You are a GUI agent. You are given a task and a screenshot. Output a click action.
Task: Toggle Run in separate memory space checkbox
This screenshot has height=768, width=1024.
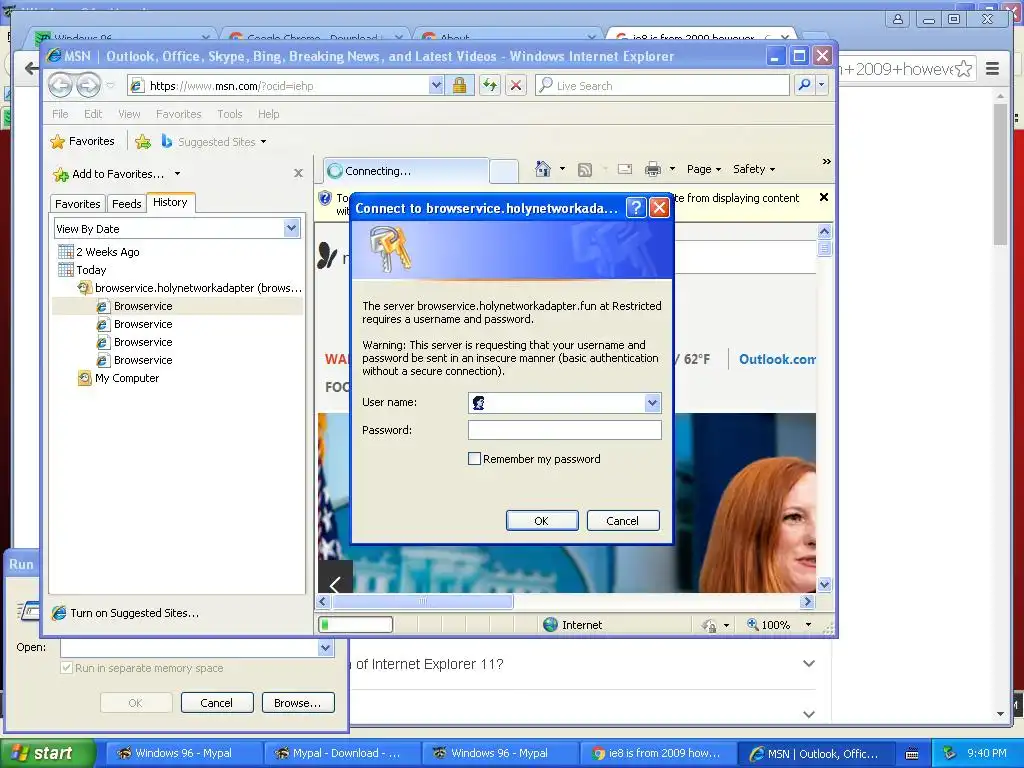[x=66, y=668]
